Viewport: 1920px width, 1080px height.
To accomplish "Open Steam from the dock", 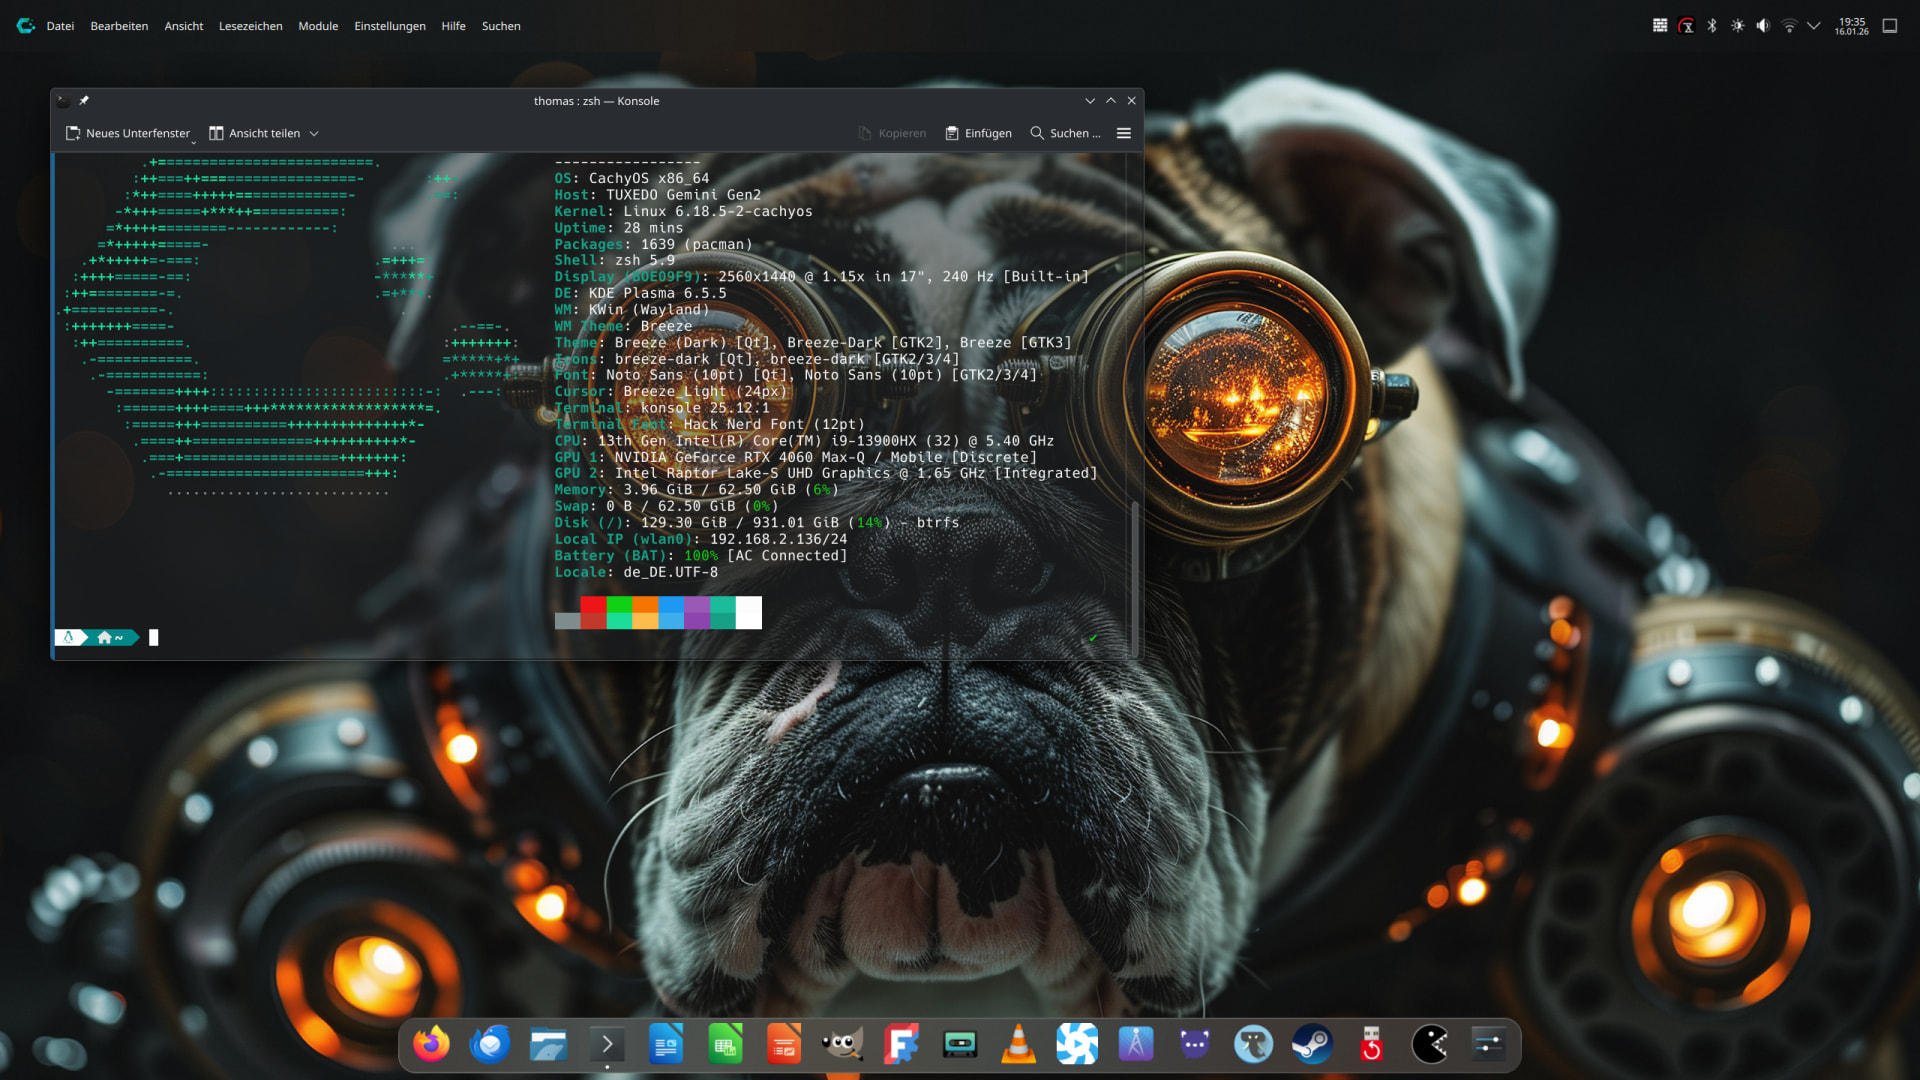I will coord(1311,1045).
